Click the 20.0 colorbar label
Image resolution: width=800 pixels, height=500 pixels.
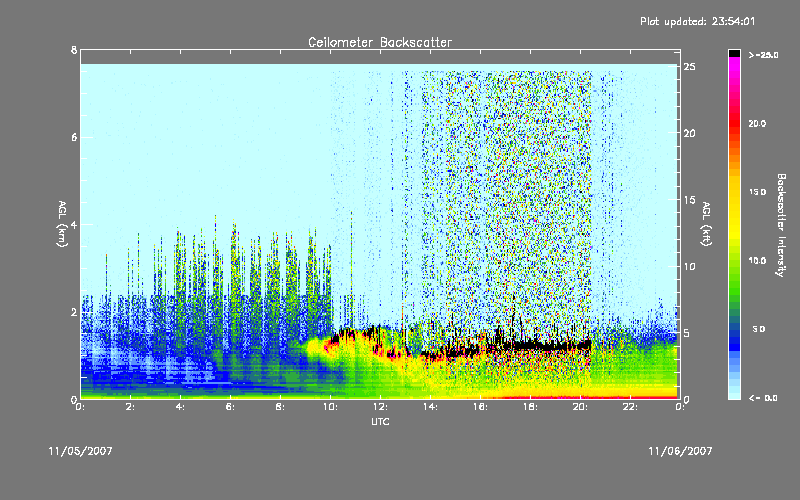[757, 123]
